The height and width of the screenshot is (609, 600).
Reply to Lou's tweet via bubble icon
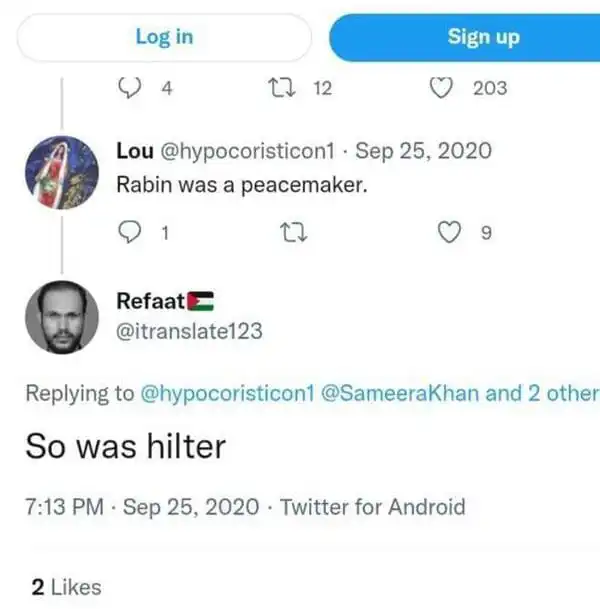tap(130, 233)
